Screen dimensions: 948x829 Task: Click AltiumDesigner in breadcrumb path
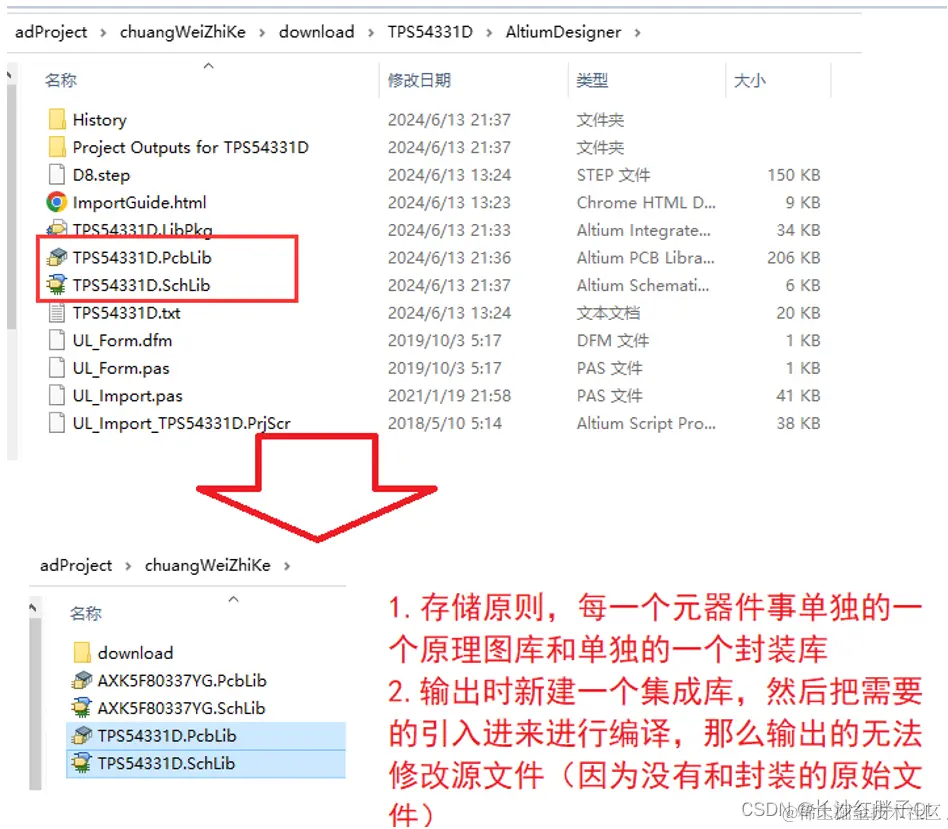click(x=563, y=31)
